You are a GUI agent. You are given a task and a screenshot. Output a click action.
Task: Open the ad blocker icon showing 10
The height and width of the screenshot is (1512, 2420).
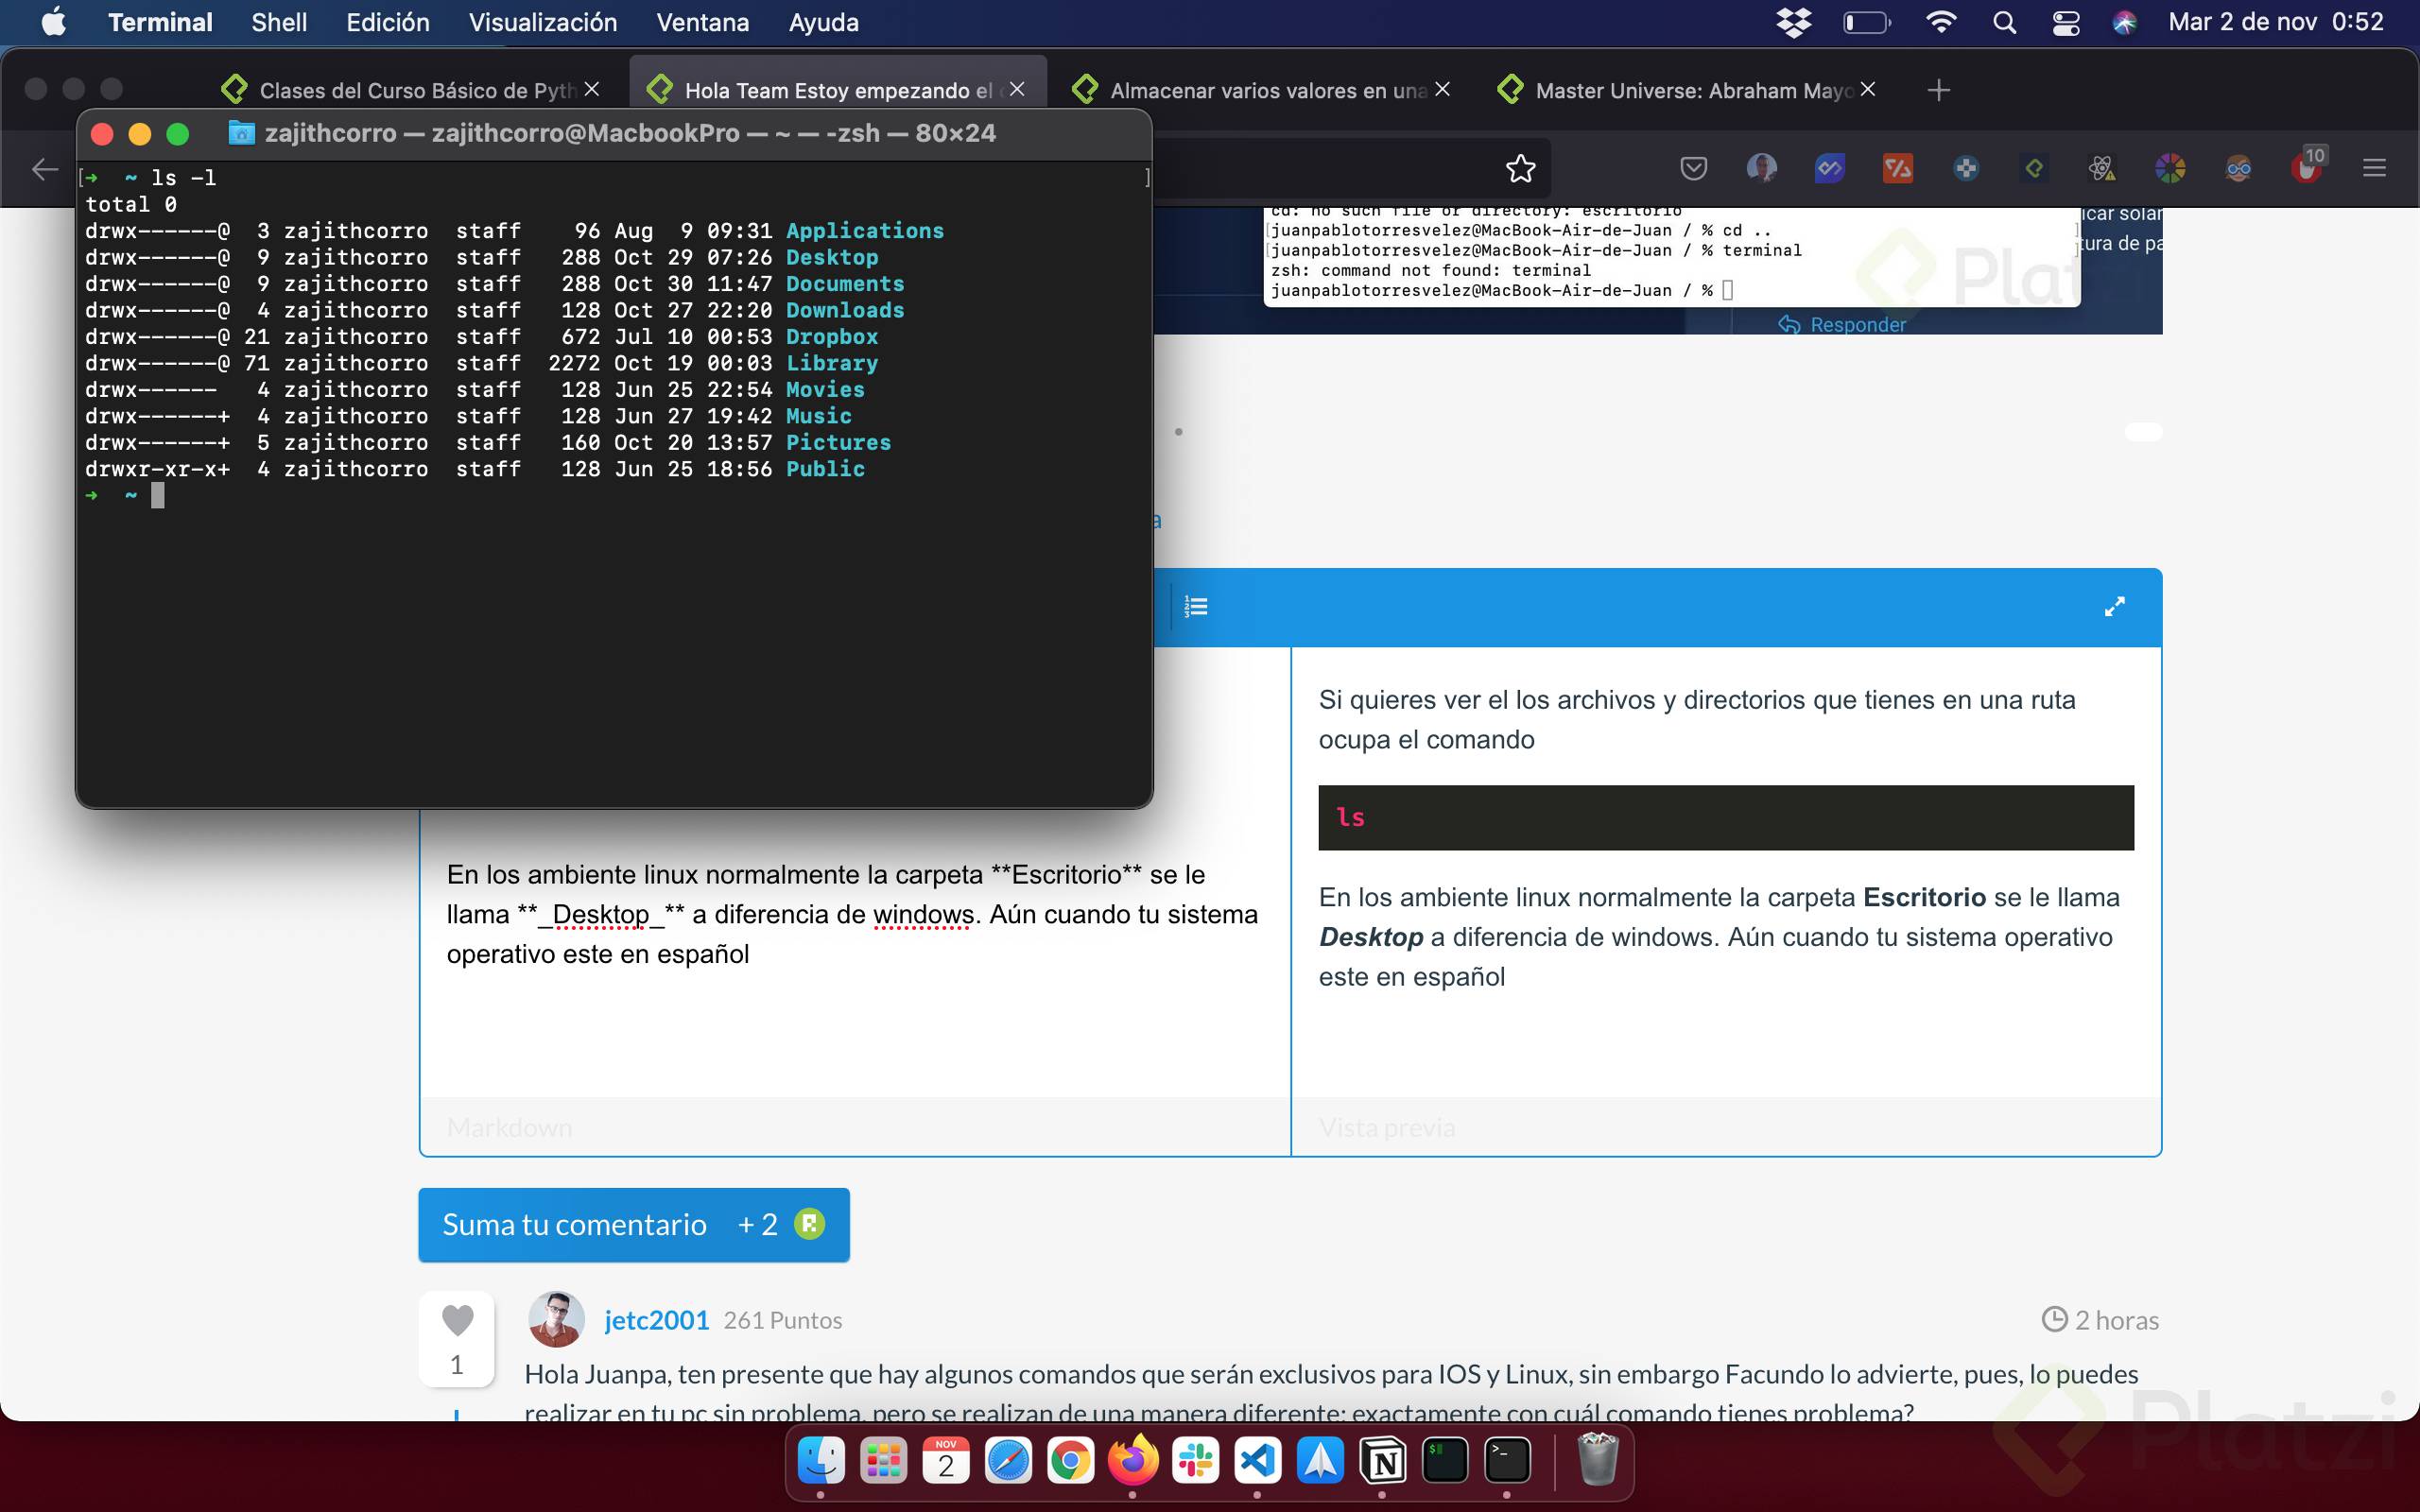coord(2308,165)
